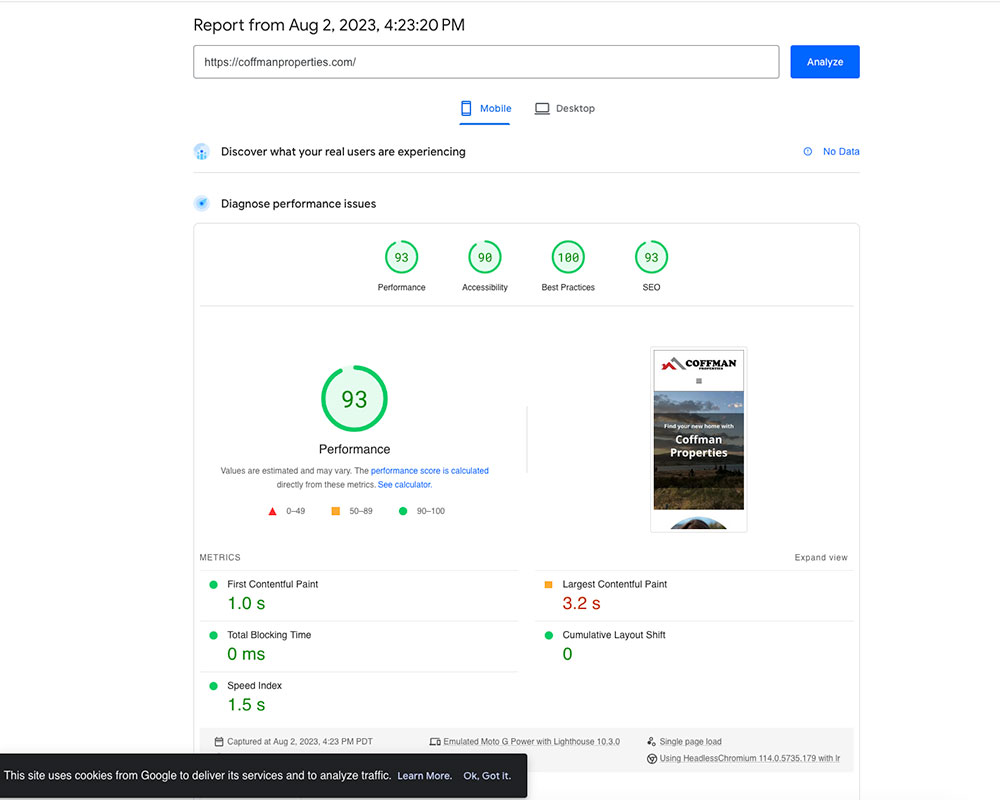Open the See calculator link
This screenshot has width=1000, height=800.
(x=404, y=484)
